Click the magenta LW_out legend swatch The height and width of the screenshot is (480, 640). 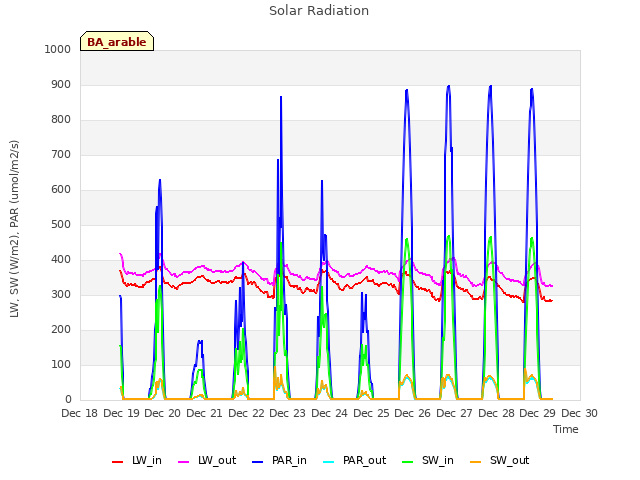tap(184, 462)
